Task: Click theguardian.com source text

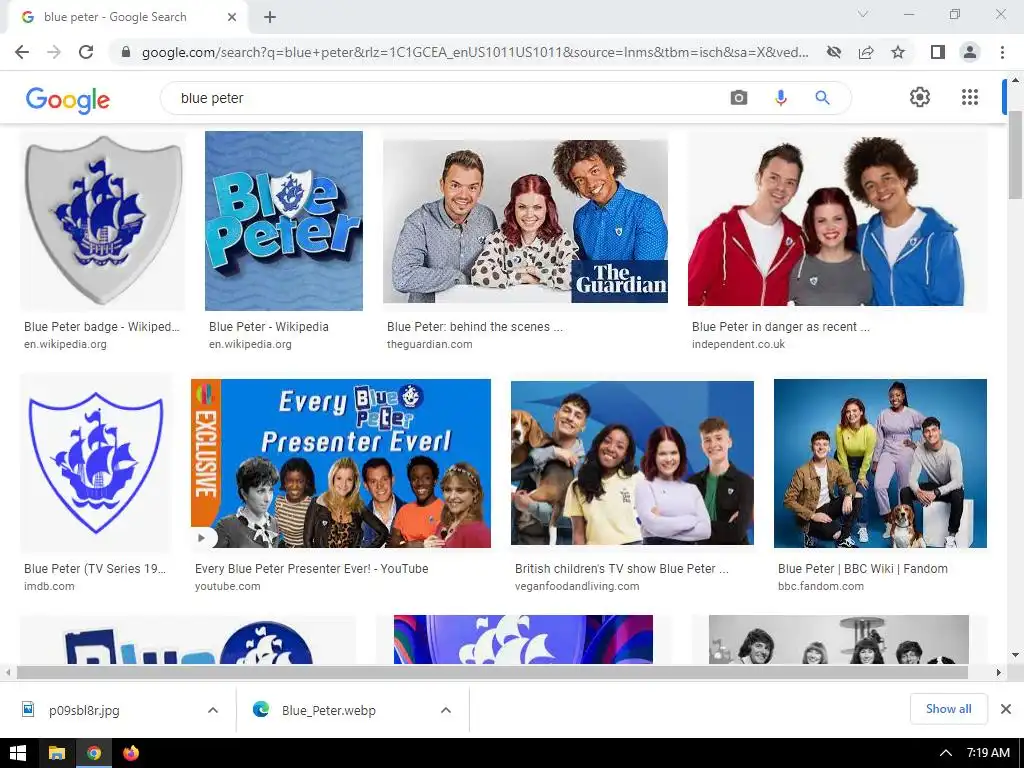Action: [429, 344]
